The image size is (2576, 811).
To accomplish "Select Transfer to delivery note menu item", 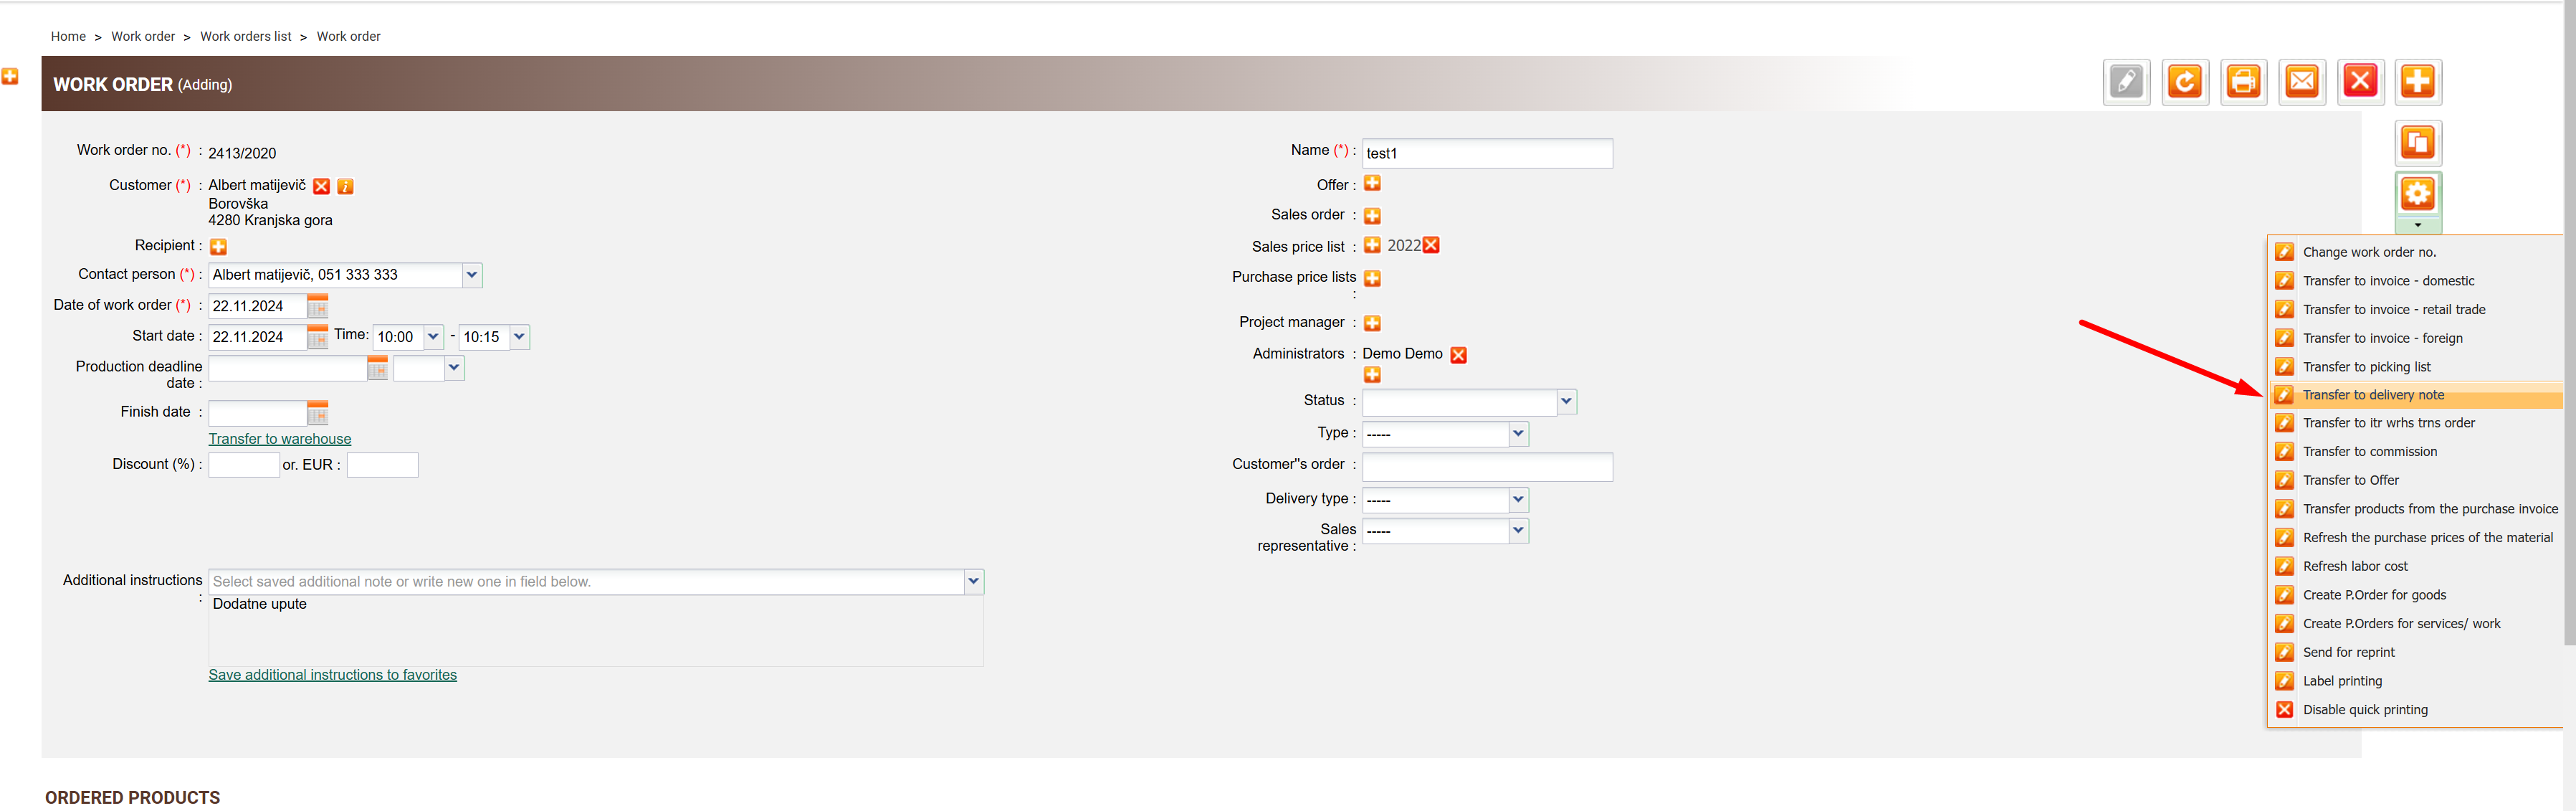I will pos(2372,395).
